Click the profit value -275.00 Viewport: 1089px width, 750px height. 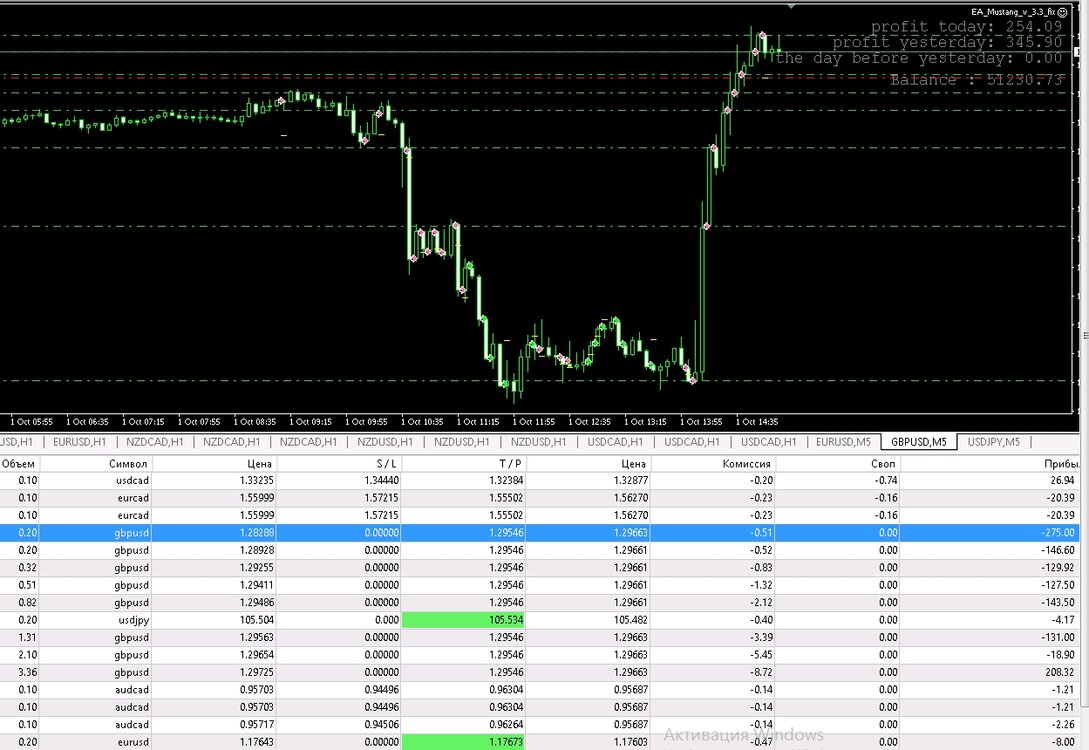[x=1058, y=533]
